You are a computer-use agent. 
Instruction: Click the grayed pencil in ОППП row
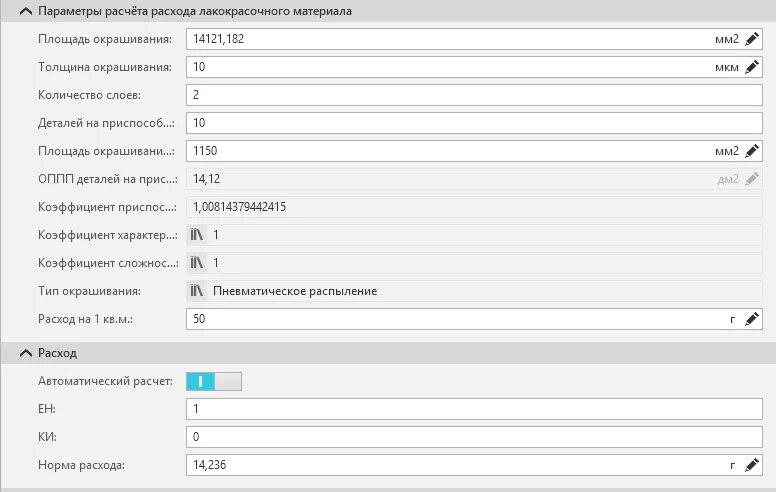click(751, 179)
